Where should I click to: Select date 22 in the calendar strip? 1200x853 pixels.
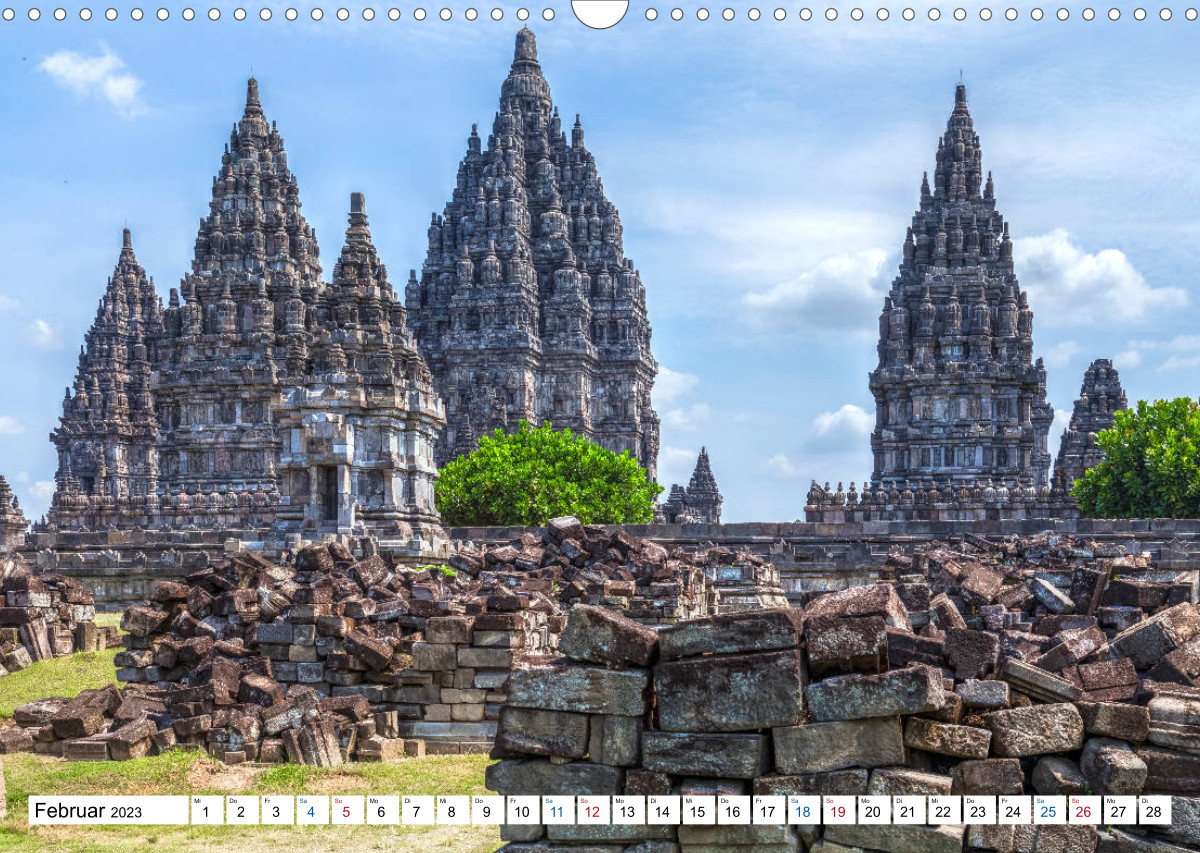[x=943, y=810]
